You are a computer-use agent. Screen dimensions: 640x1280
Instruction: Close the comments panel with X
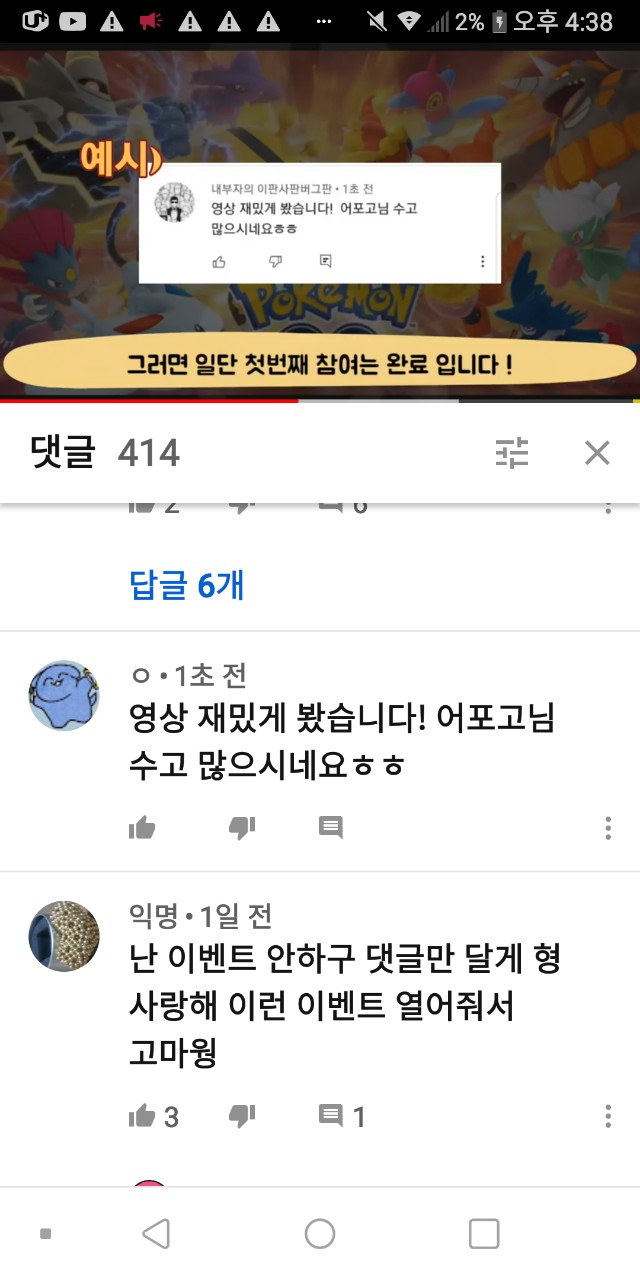[597, 454]
